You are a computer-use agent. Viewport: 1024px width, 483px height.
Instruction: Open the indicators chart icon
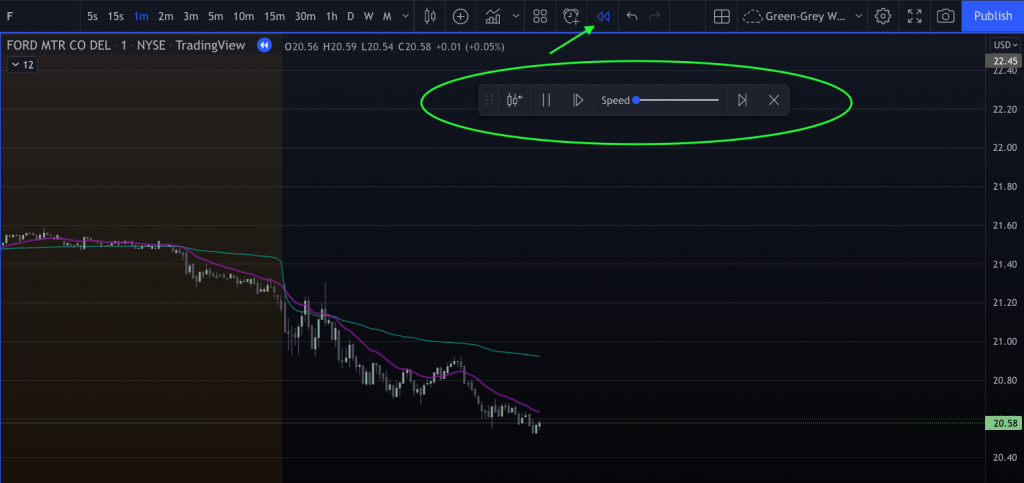pyautogui.click(x=493, y=16)
